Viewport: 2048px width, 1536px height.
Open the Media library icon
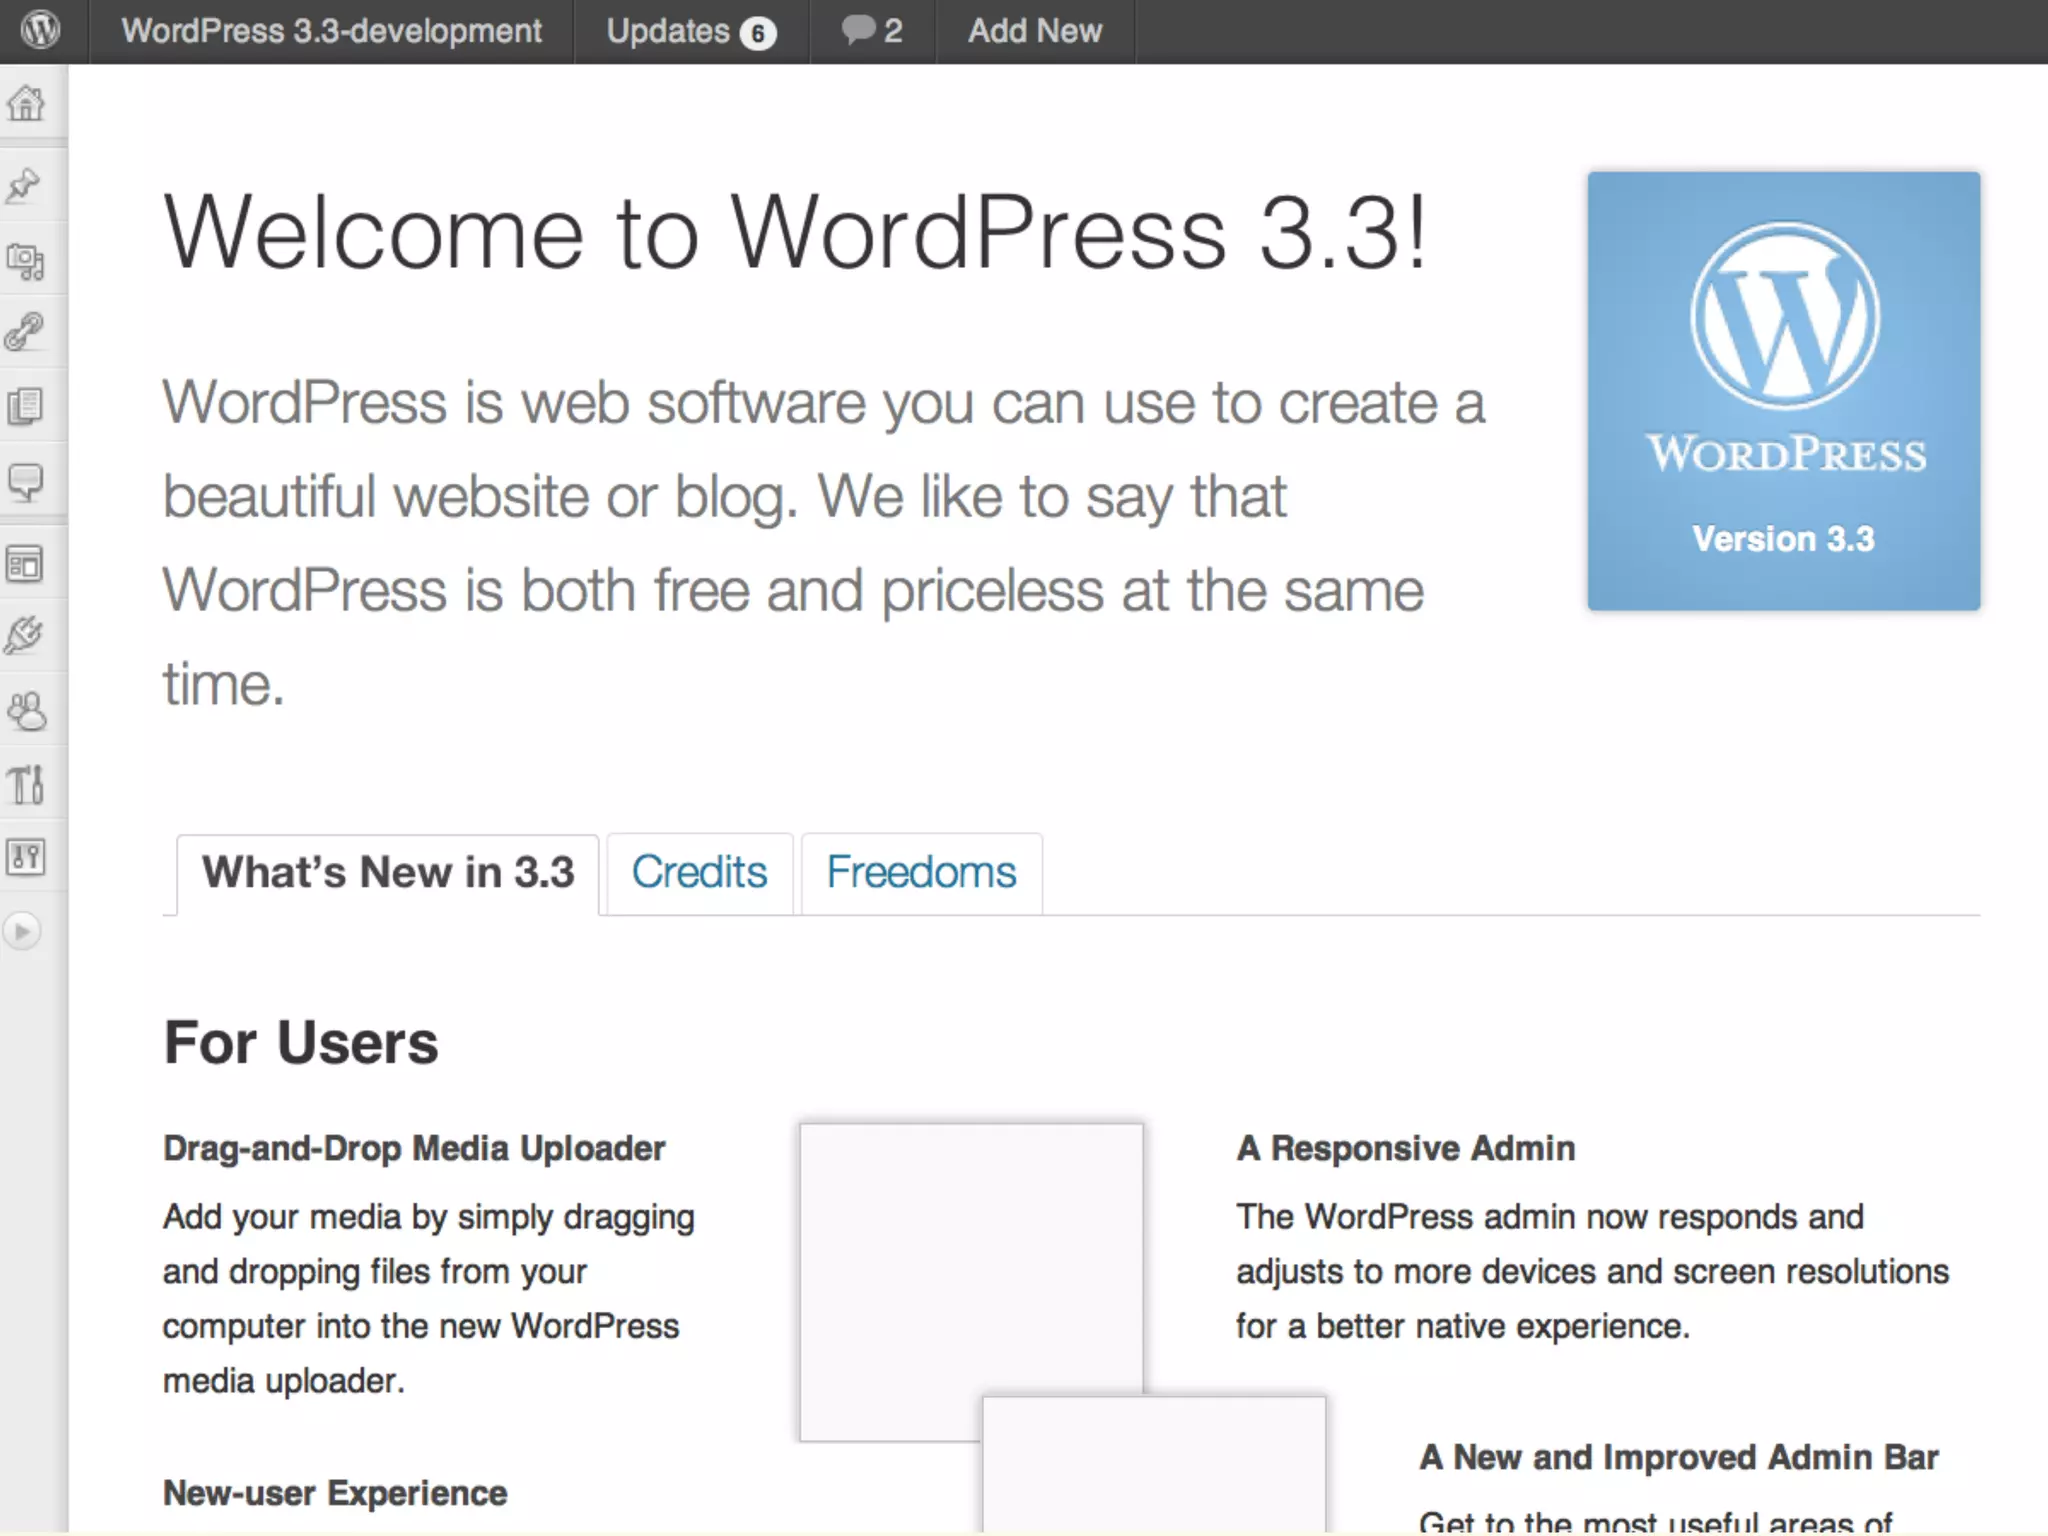(x=26, y=261)
